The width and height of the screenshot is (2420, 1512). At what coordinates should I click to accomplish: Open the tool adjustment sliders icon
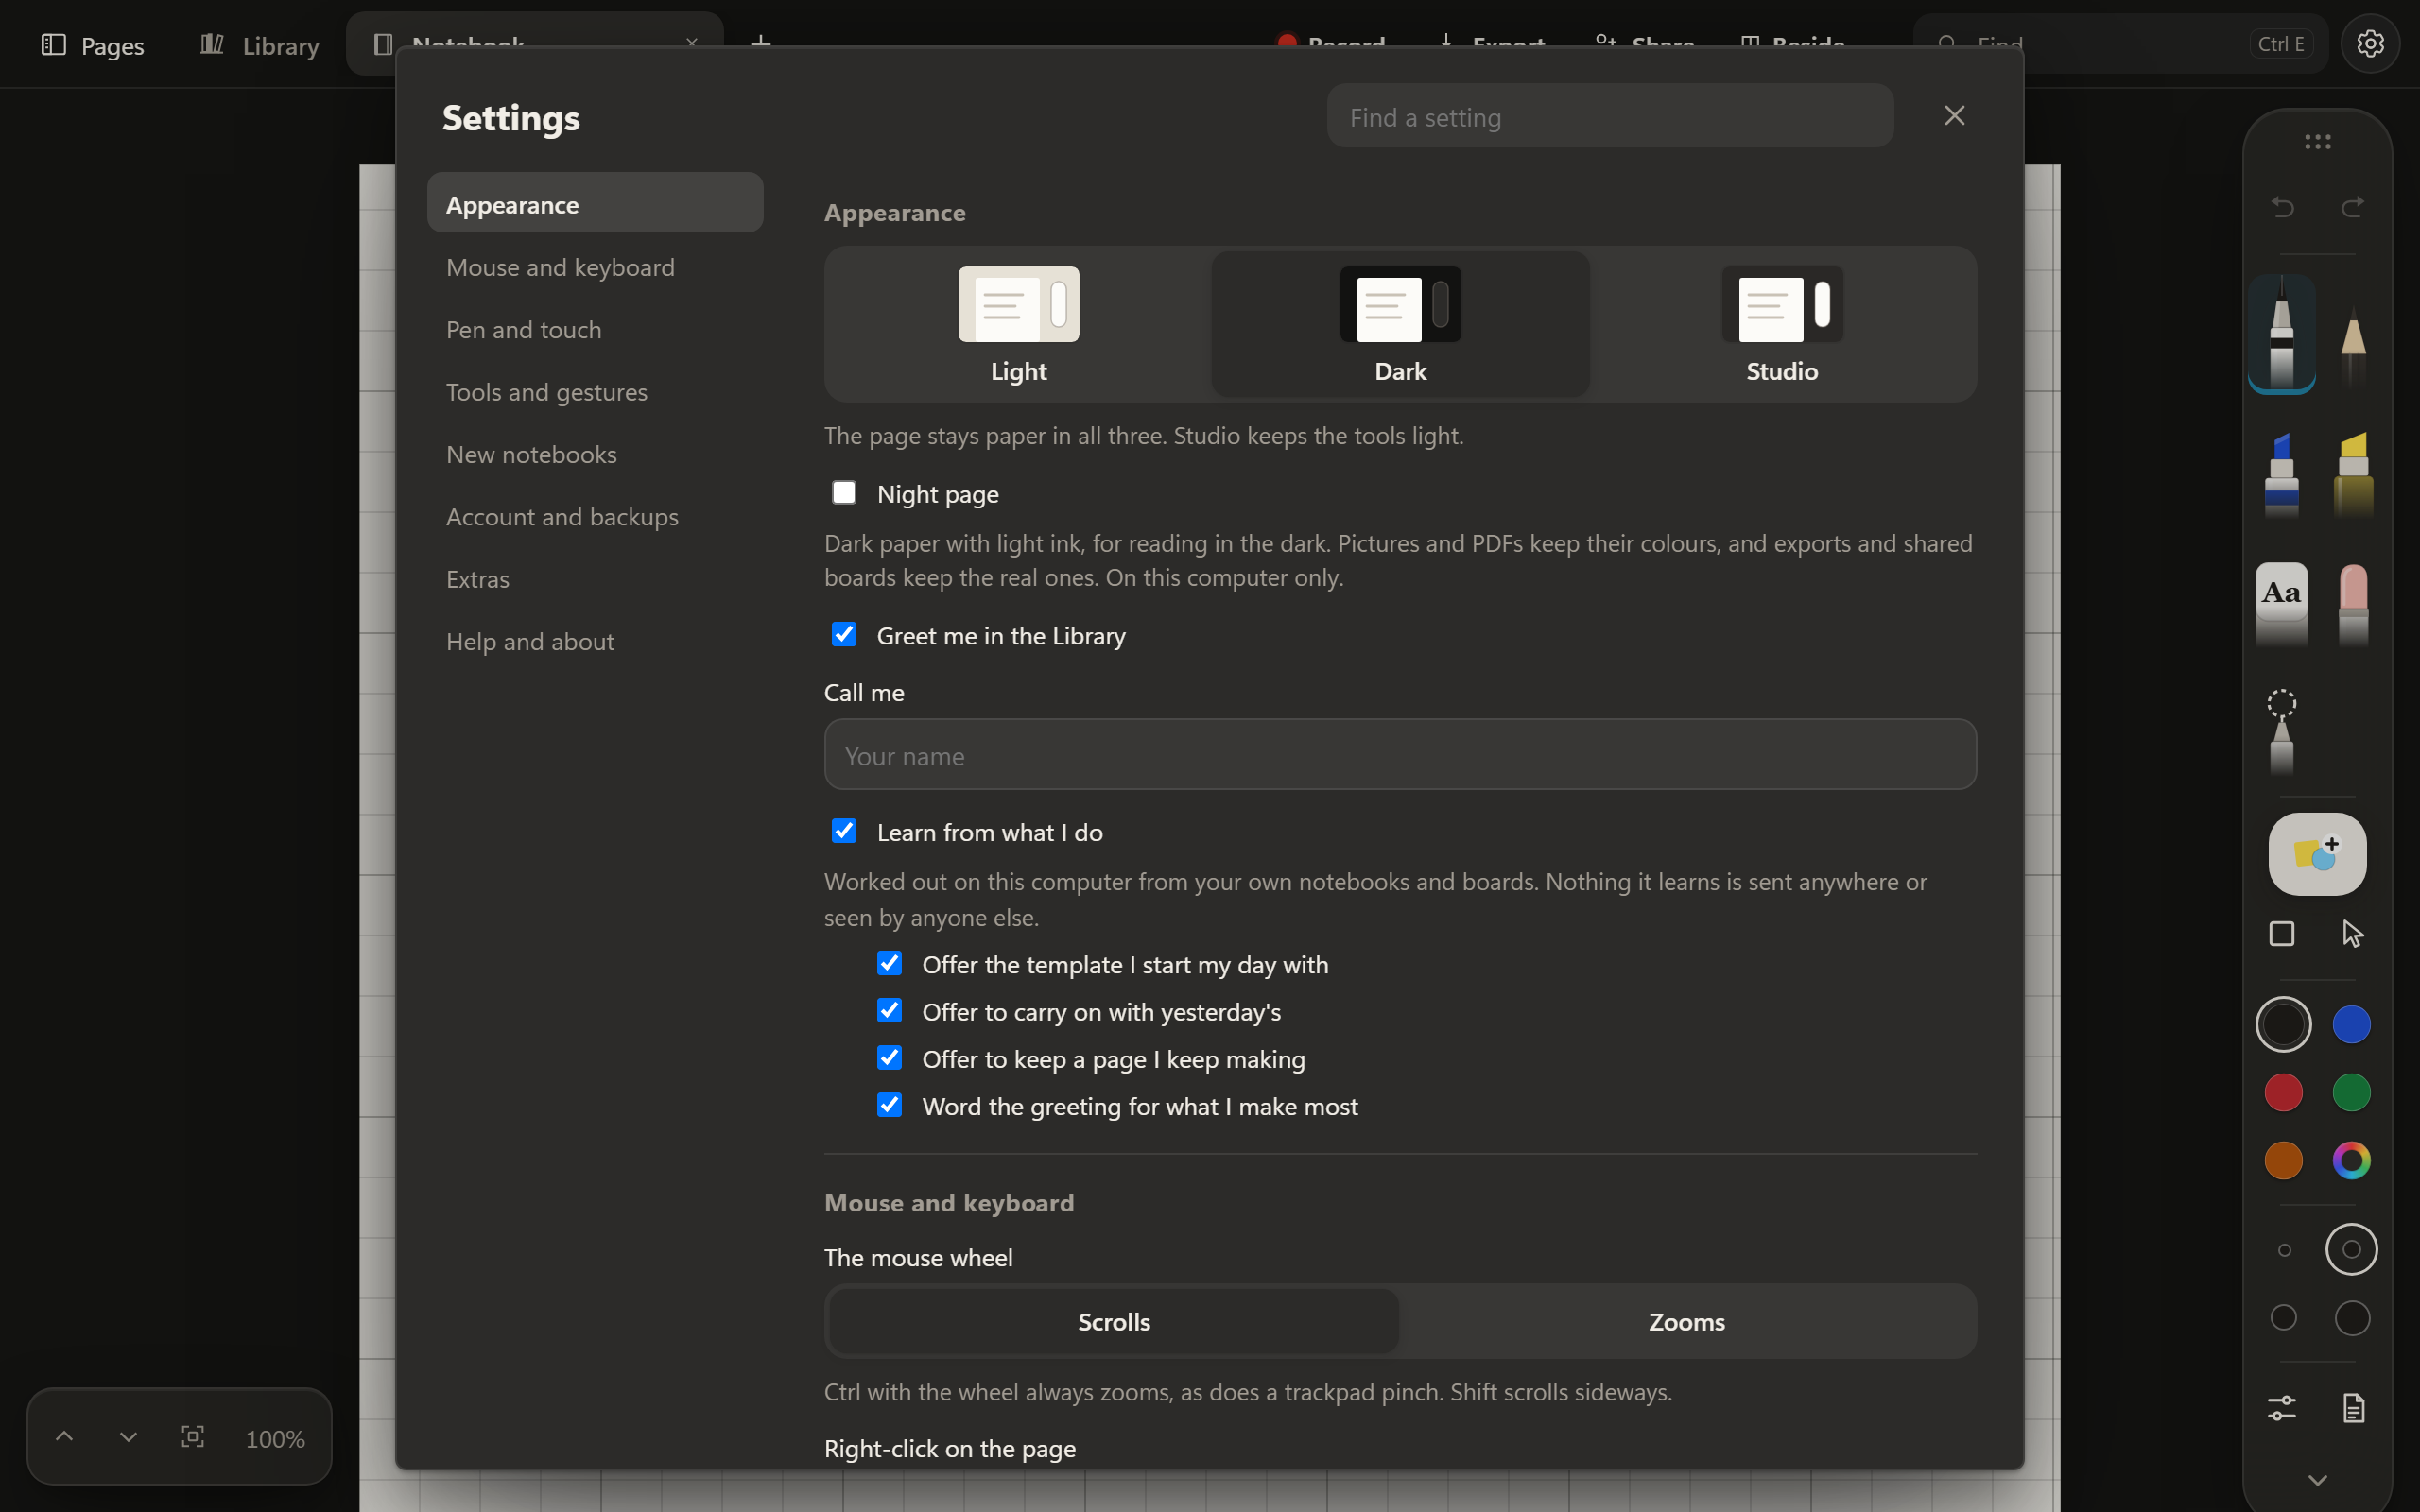click(2281, 1408)
